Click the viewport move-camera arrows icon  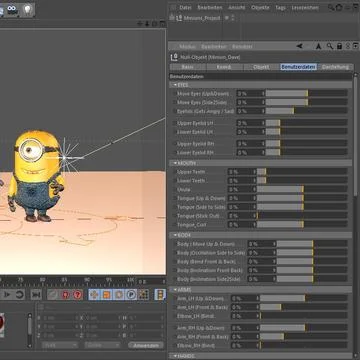point(140,24)
